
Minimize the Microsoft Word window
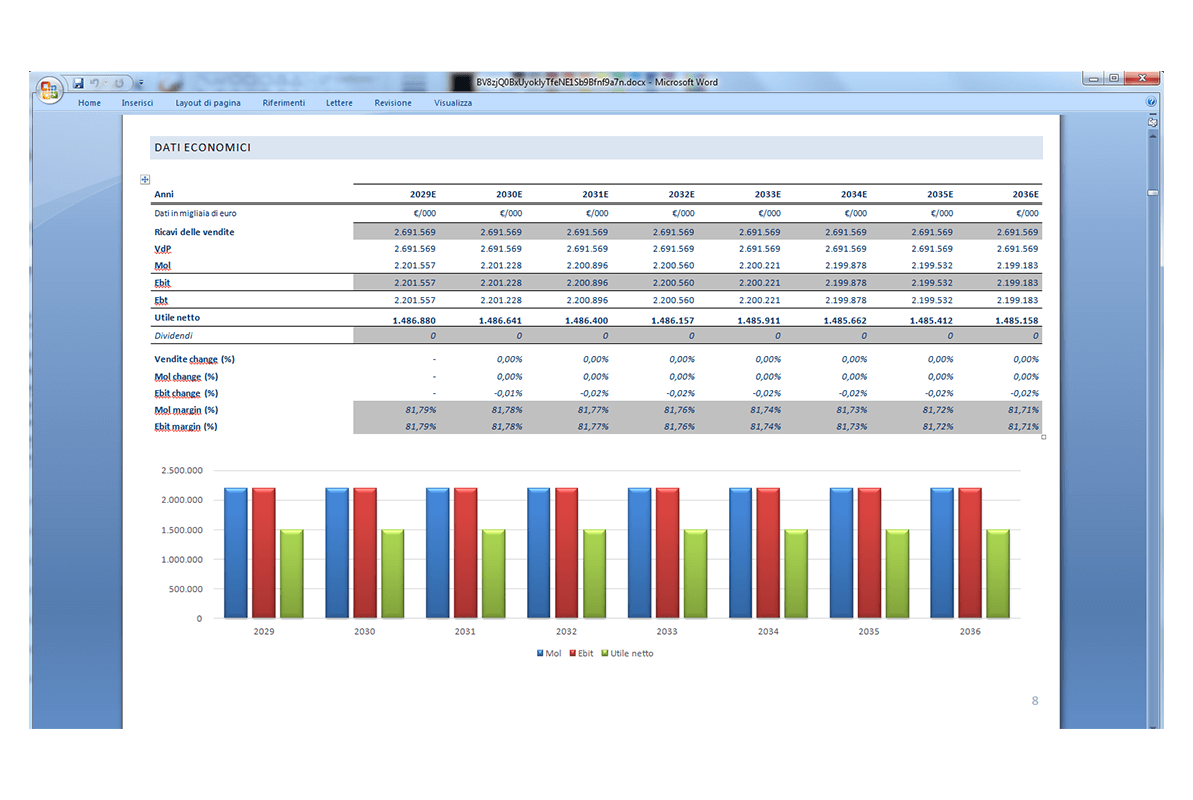[1093, 78]
